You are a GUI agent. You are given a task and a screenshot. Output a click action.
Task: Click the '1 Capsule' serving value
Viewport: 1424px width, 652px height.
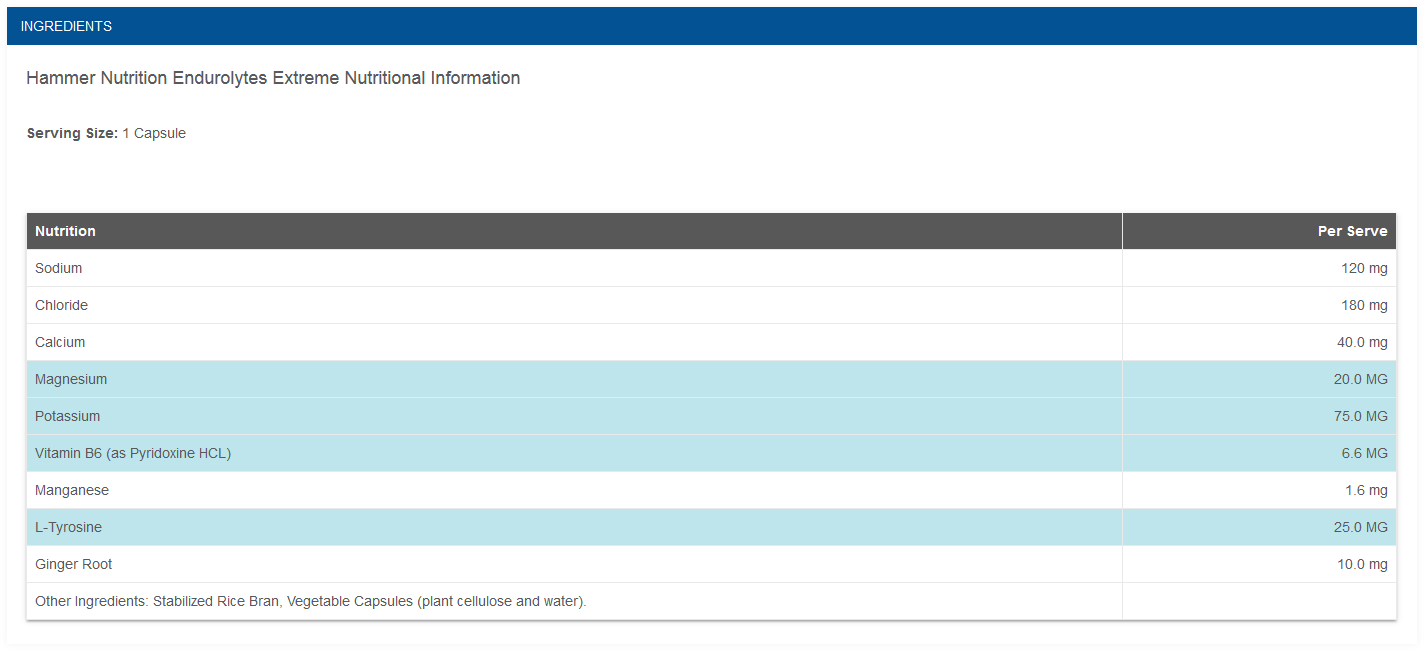click(x=154, y=133)
